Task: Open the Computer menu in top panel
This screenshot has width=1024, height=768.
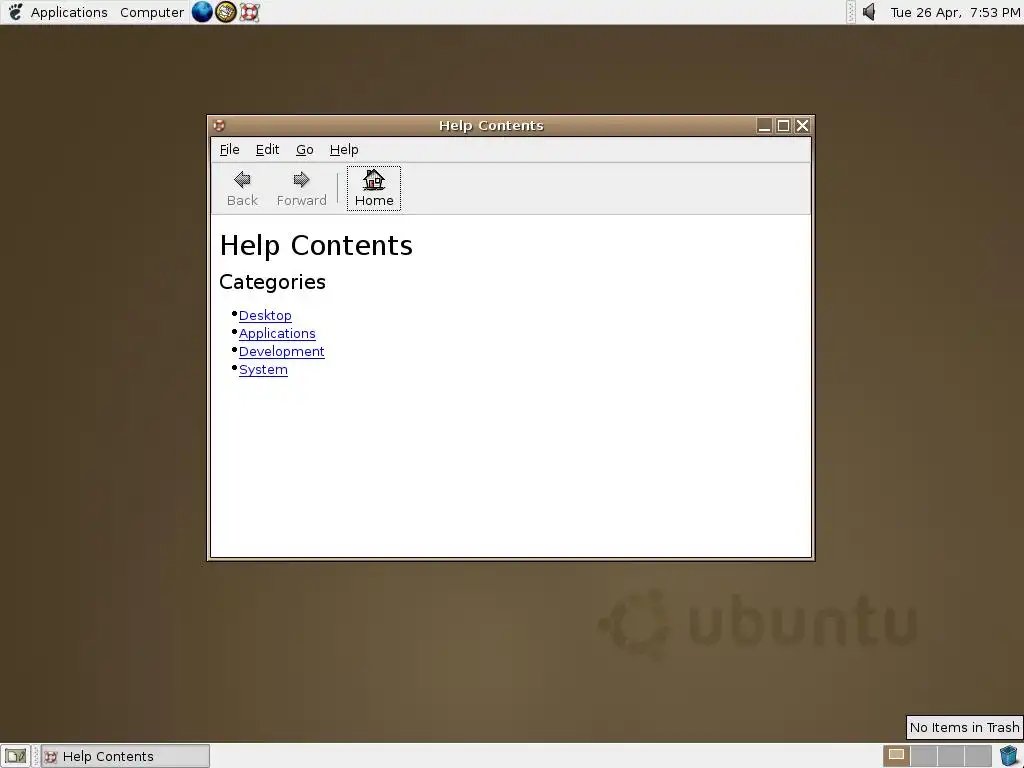Action: pos(152,12)
